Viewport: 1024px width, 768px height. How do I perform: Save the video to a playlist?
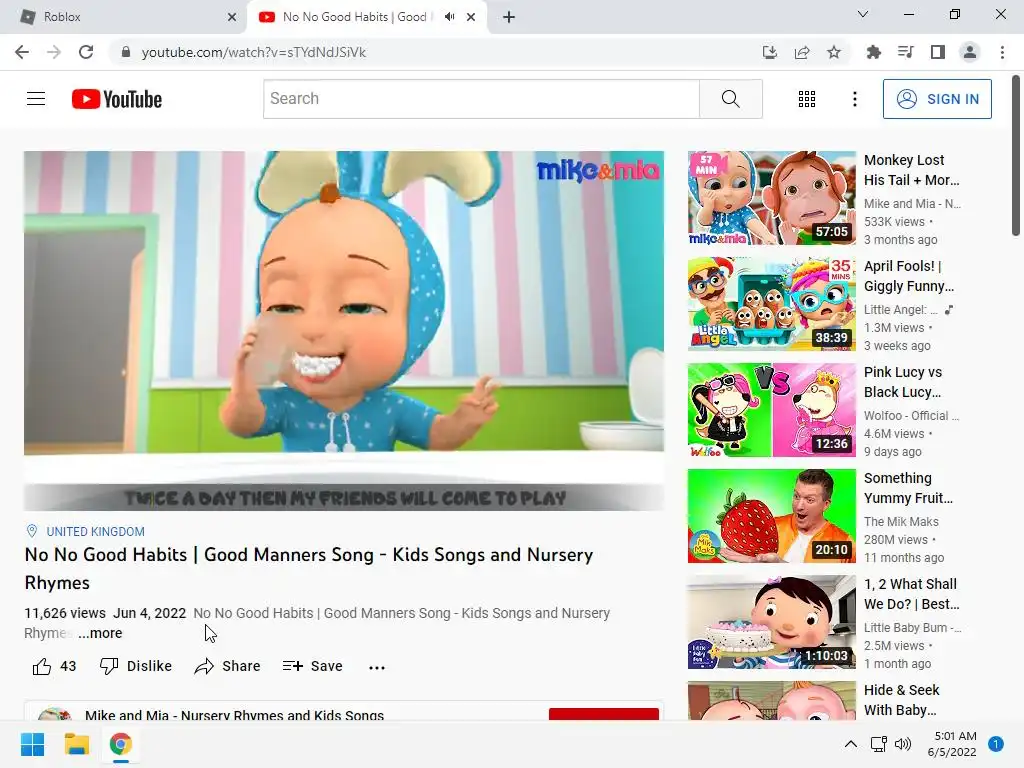coord(313,666)
